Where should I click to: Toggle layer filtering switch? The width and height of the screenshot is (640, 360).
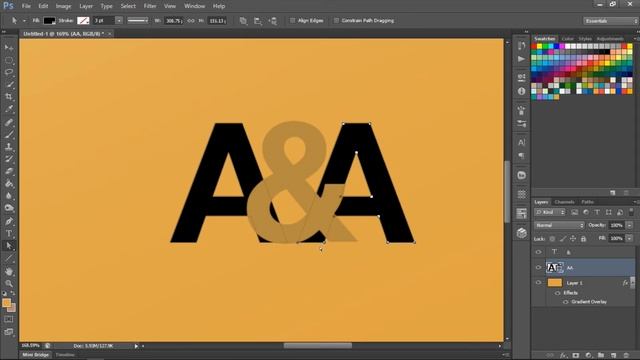point(631,212)
